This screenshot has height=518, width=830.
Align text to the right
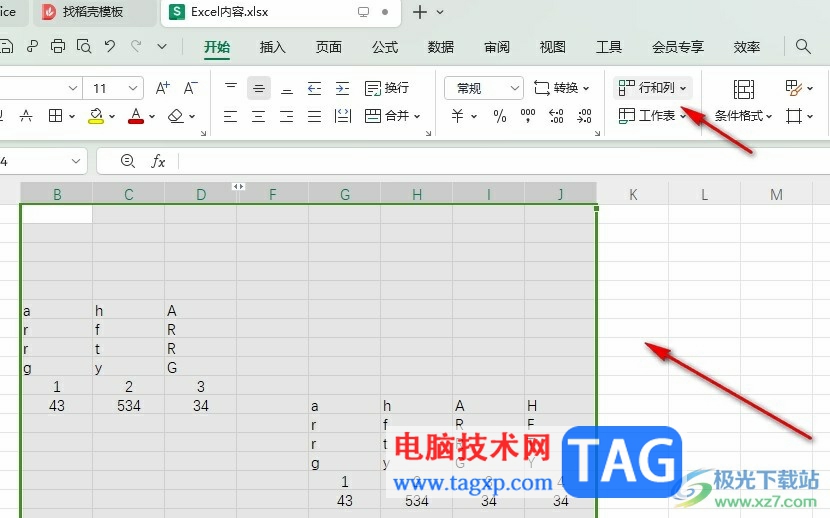(x=286, y=116)
